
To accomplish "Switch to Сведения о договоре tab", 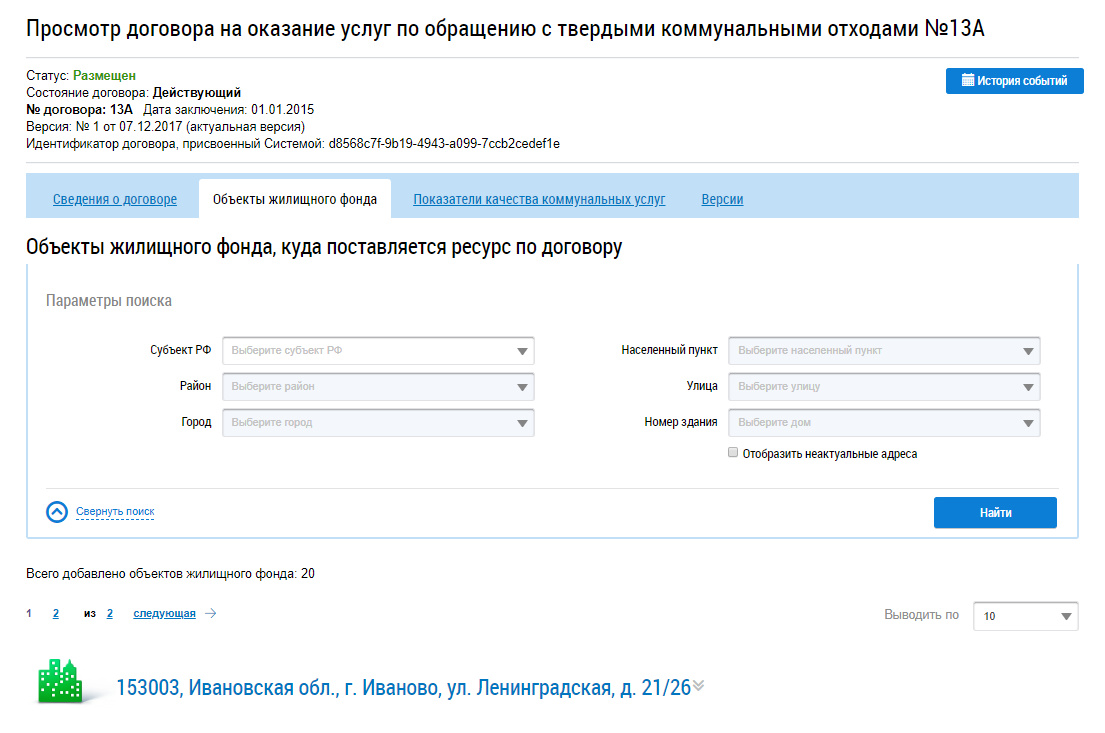I will coord(115,200).
